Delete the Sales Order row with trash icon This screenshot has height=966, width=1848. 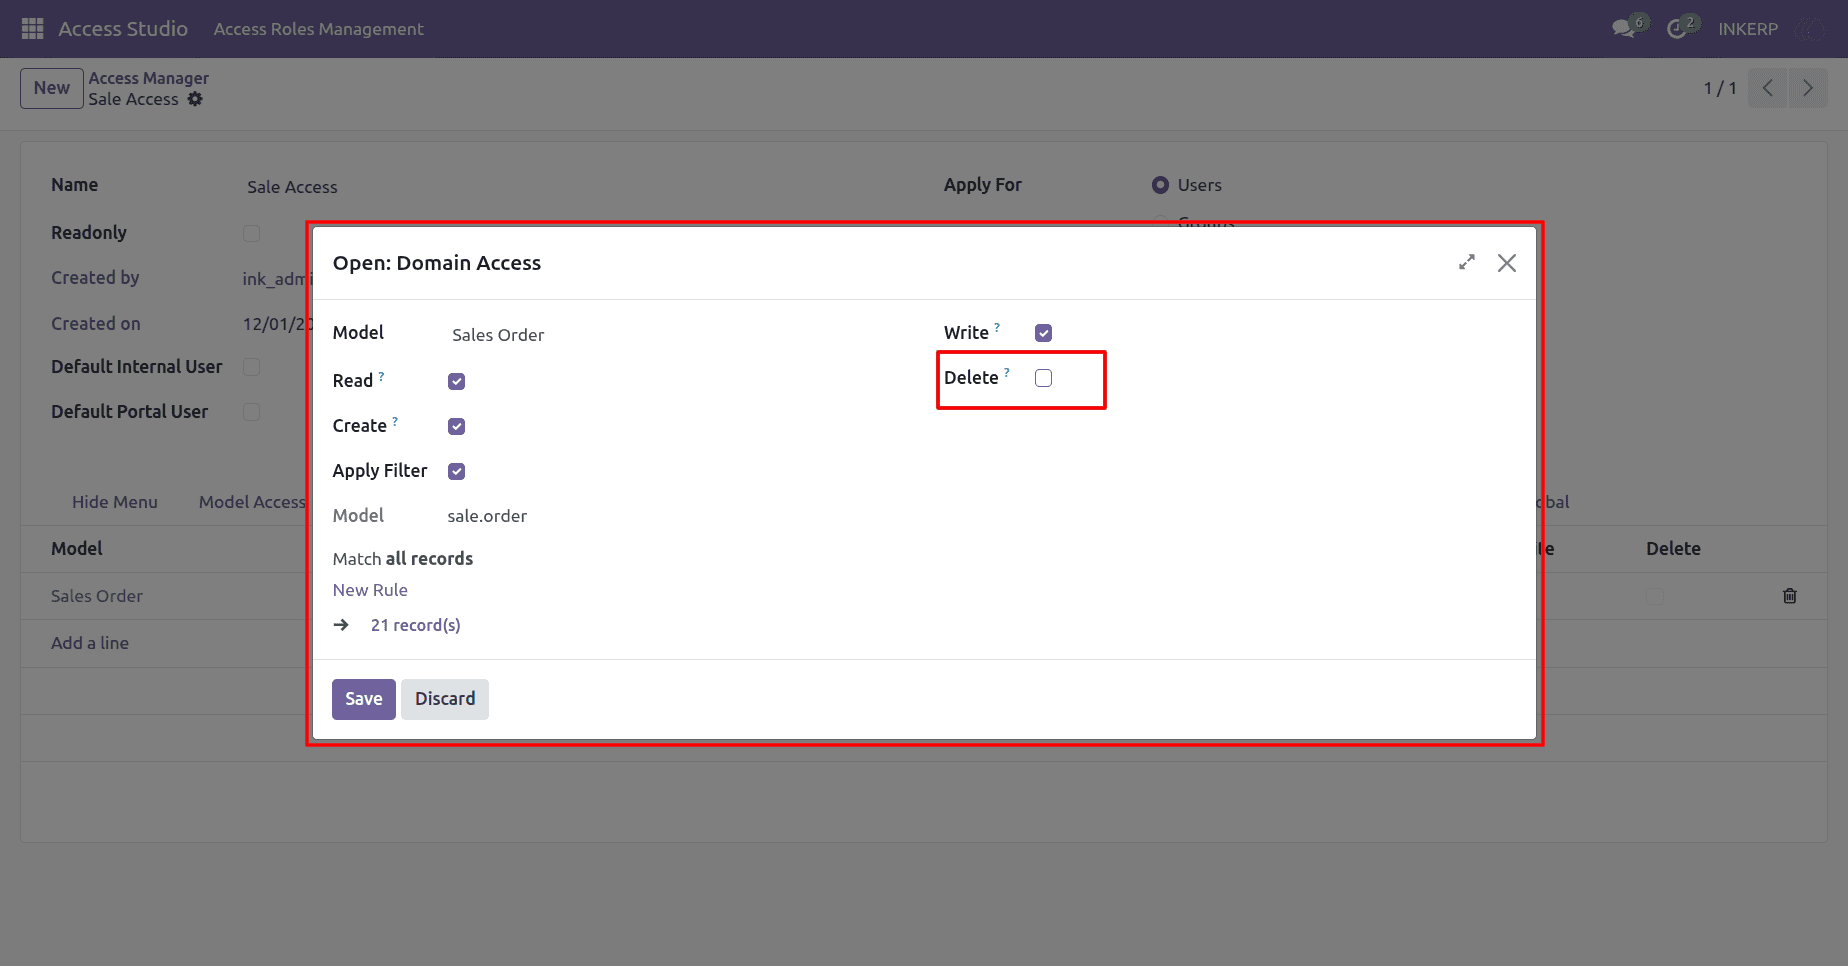point(1790,596)
